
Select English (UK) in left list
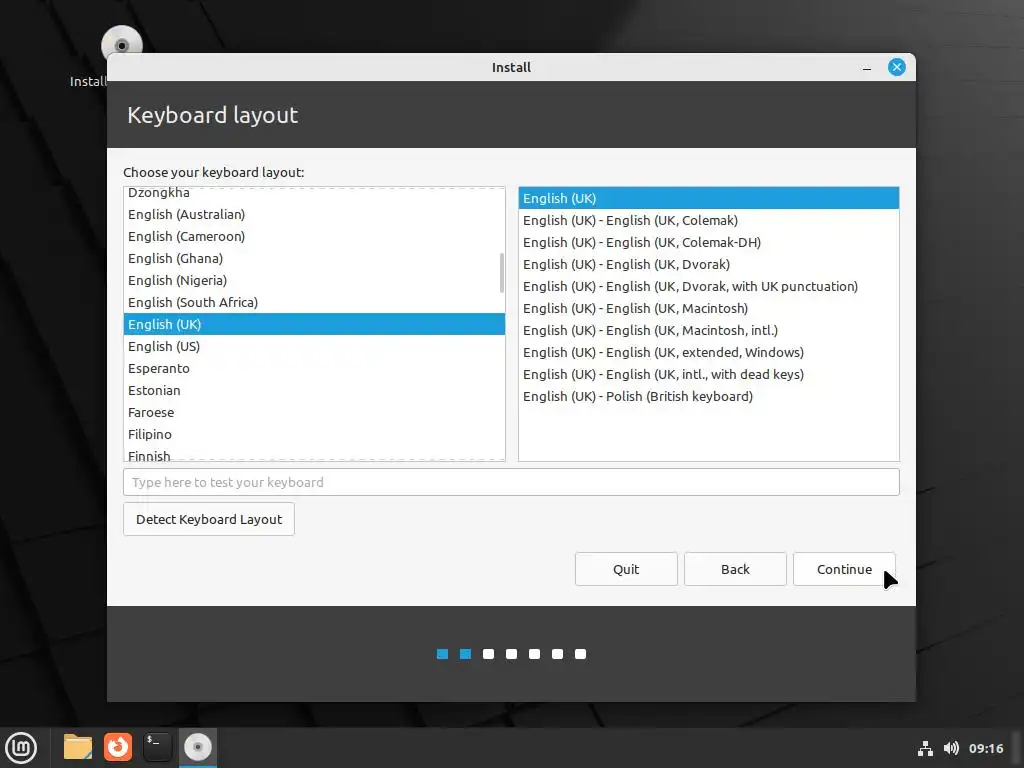pyautogui.click(x=314, y=324)
